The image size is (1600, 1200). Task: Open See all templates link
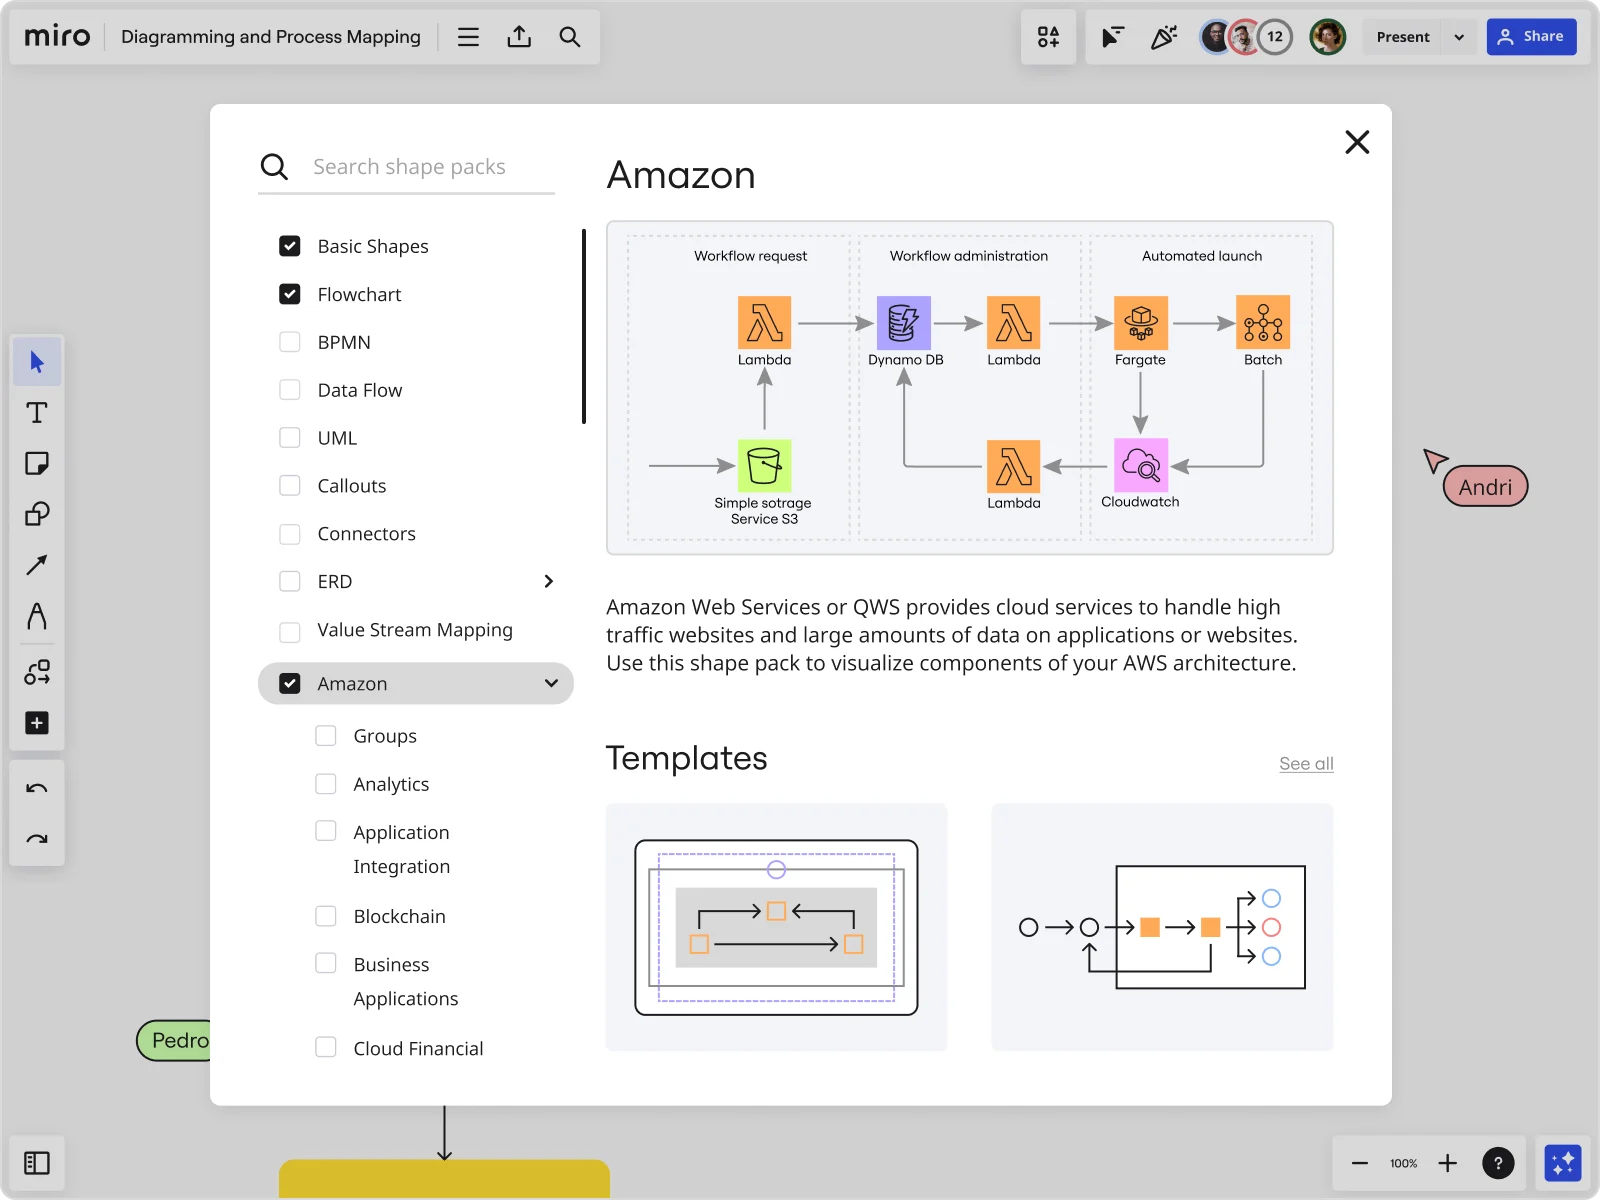click(x=1306, y=763)
